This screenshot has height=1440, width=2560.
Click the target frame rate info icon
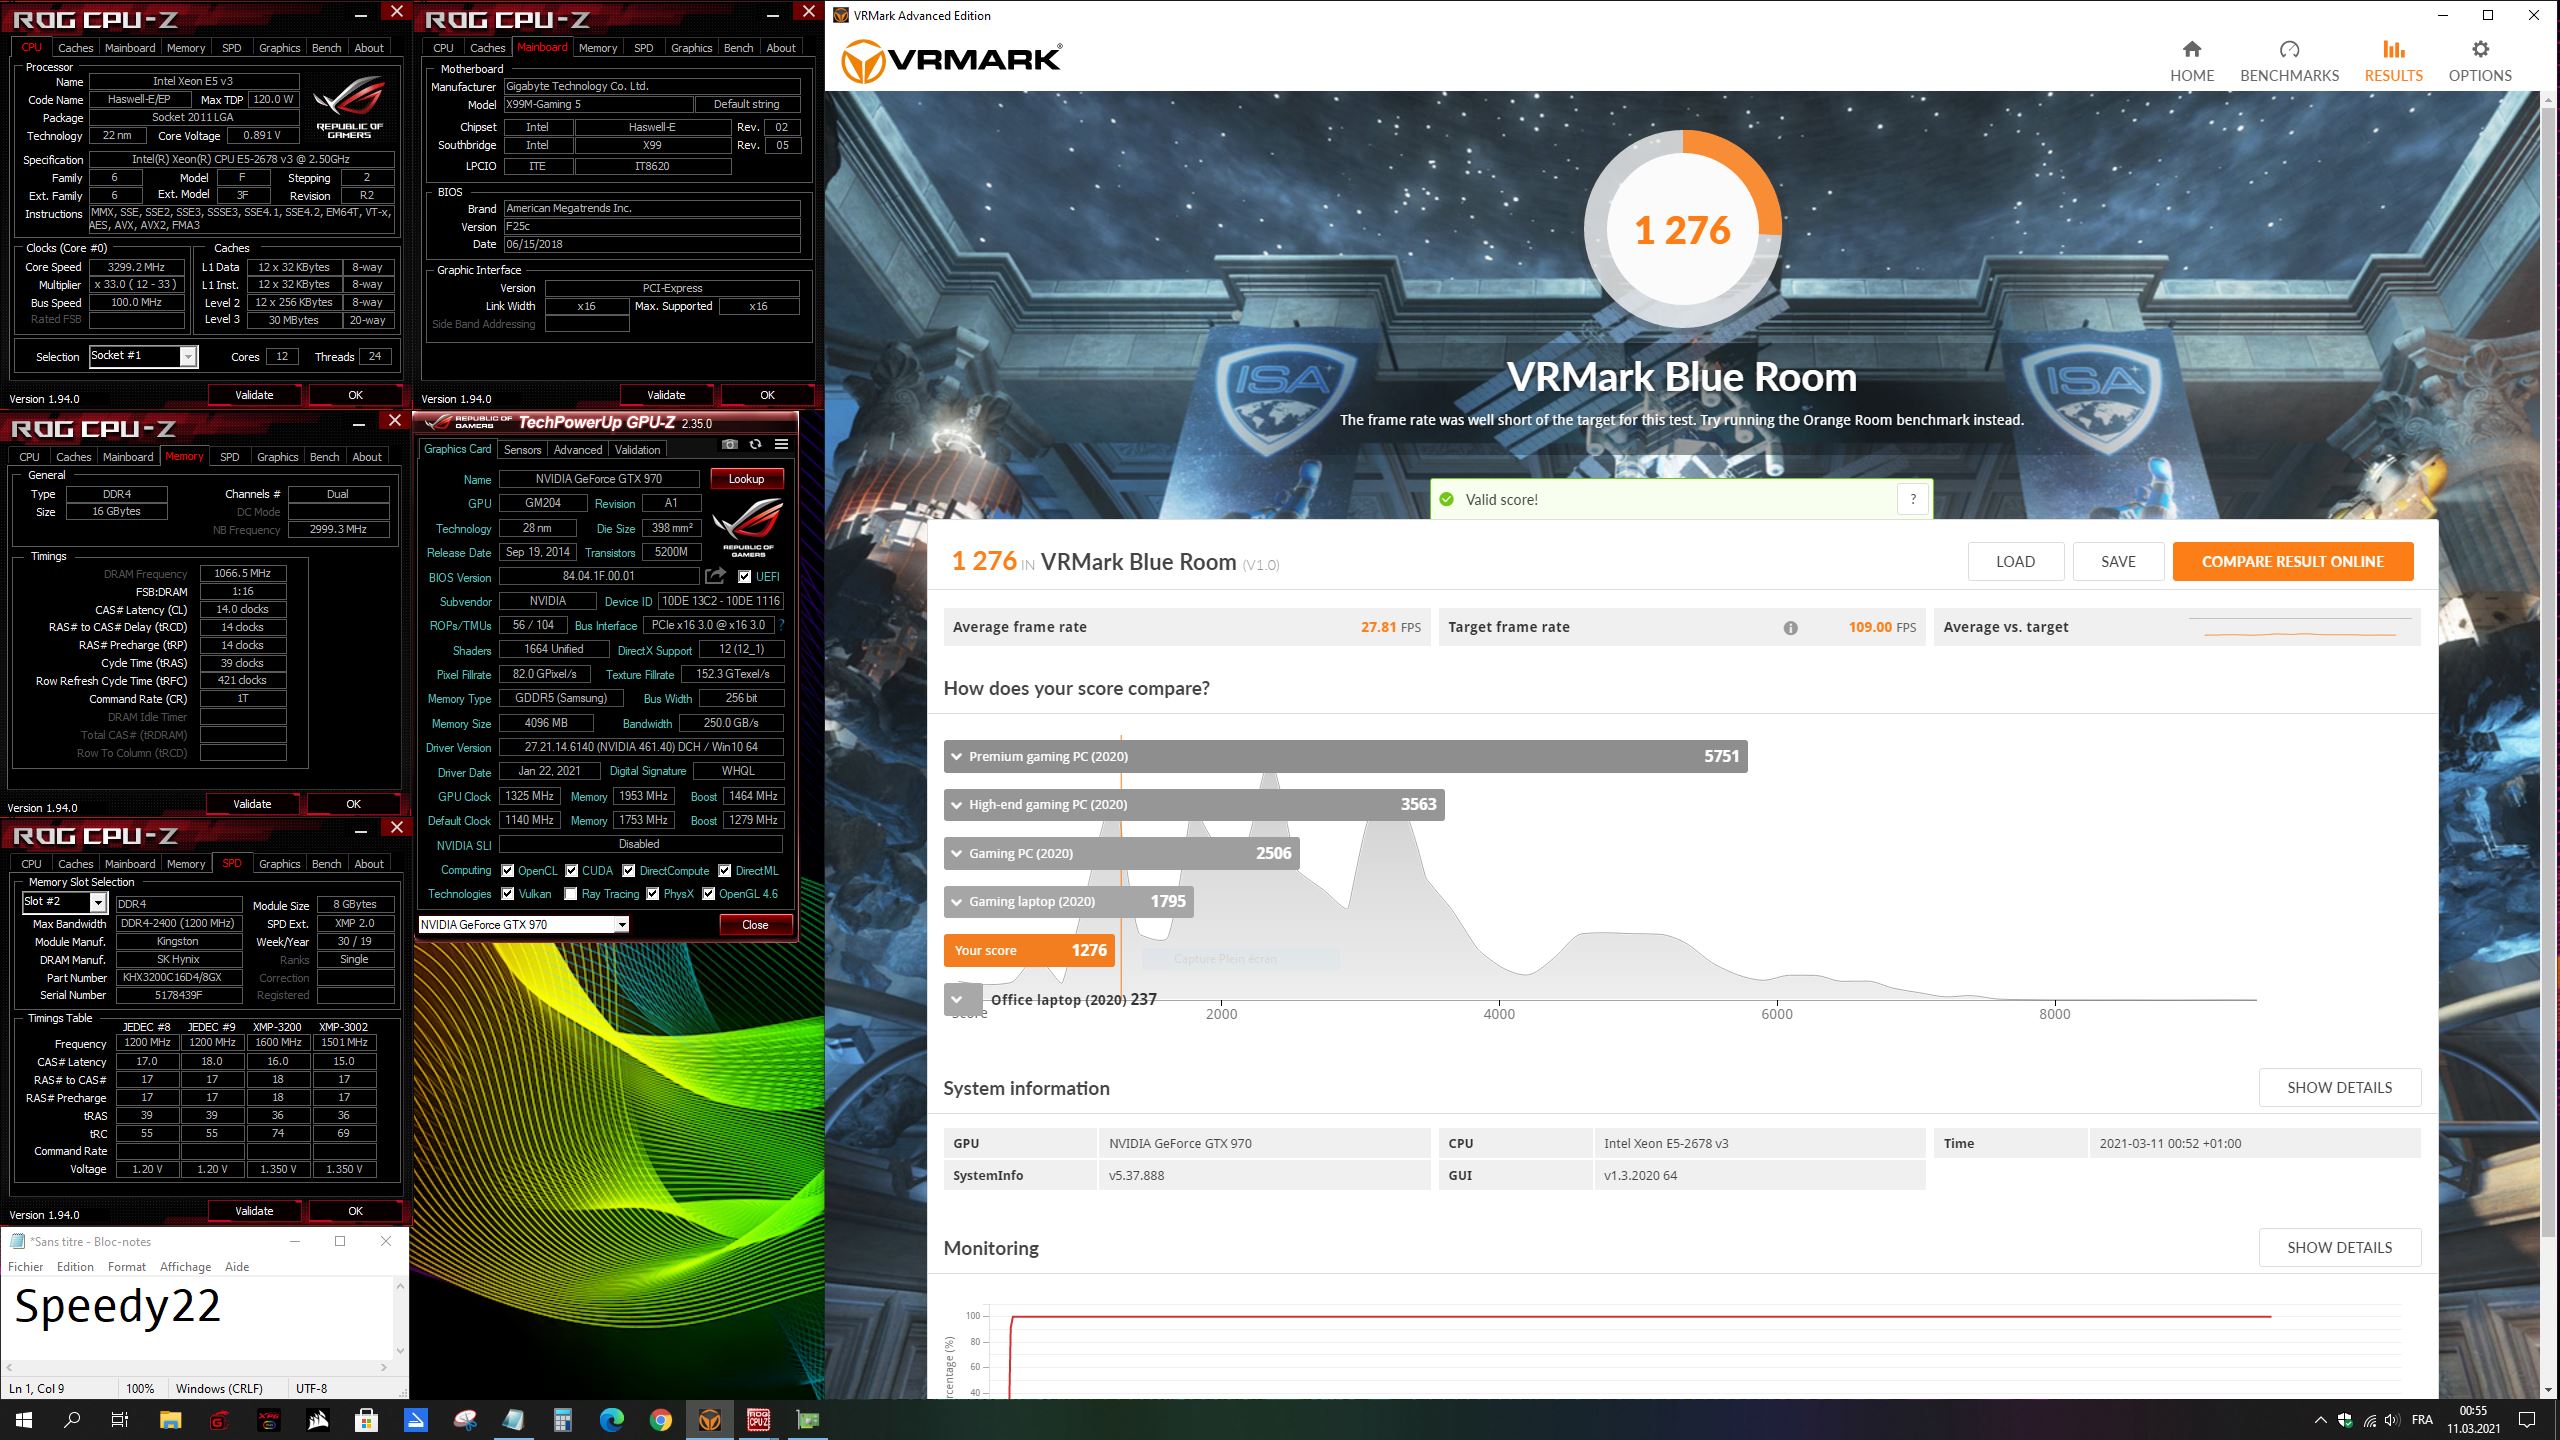(x=1790, y=628)
